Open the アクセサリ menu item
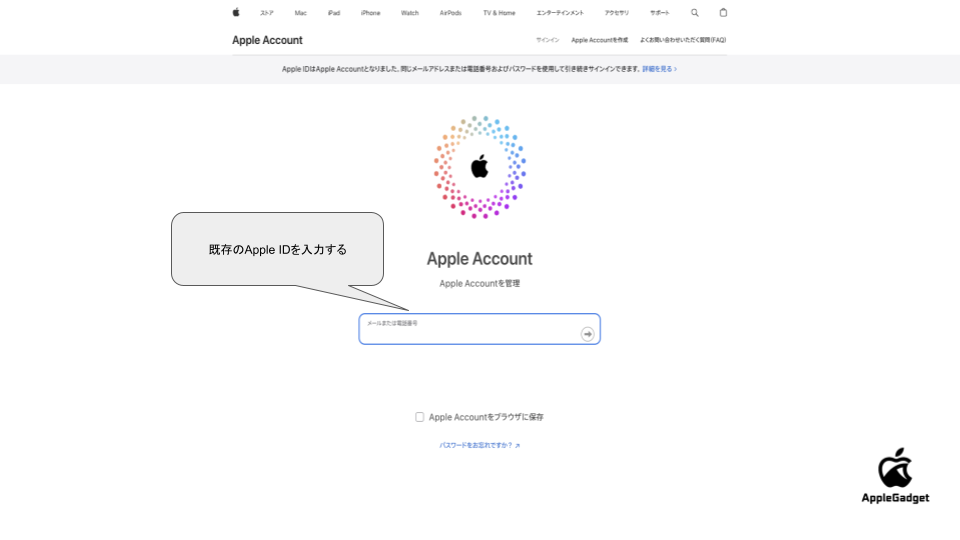This screenshot has height=540, width=960. [x=617, y=13]
